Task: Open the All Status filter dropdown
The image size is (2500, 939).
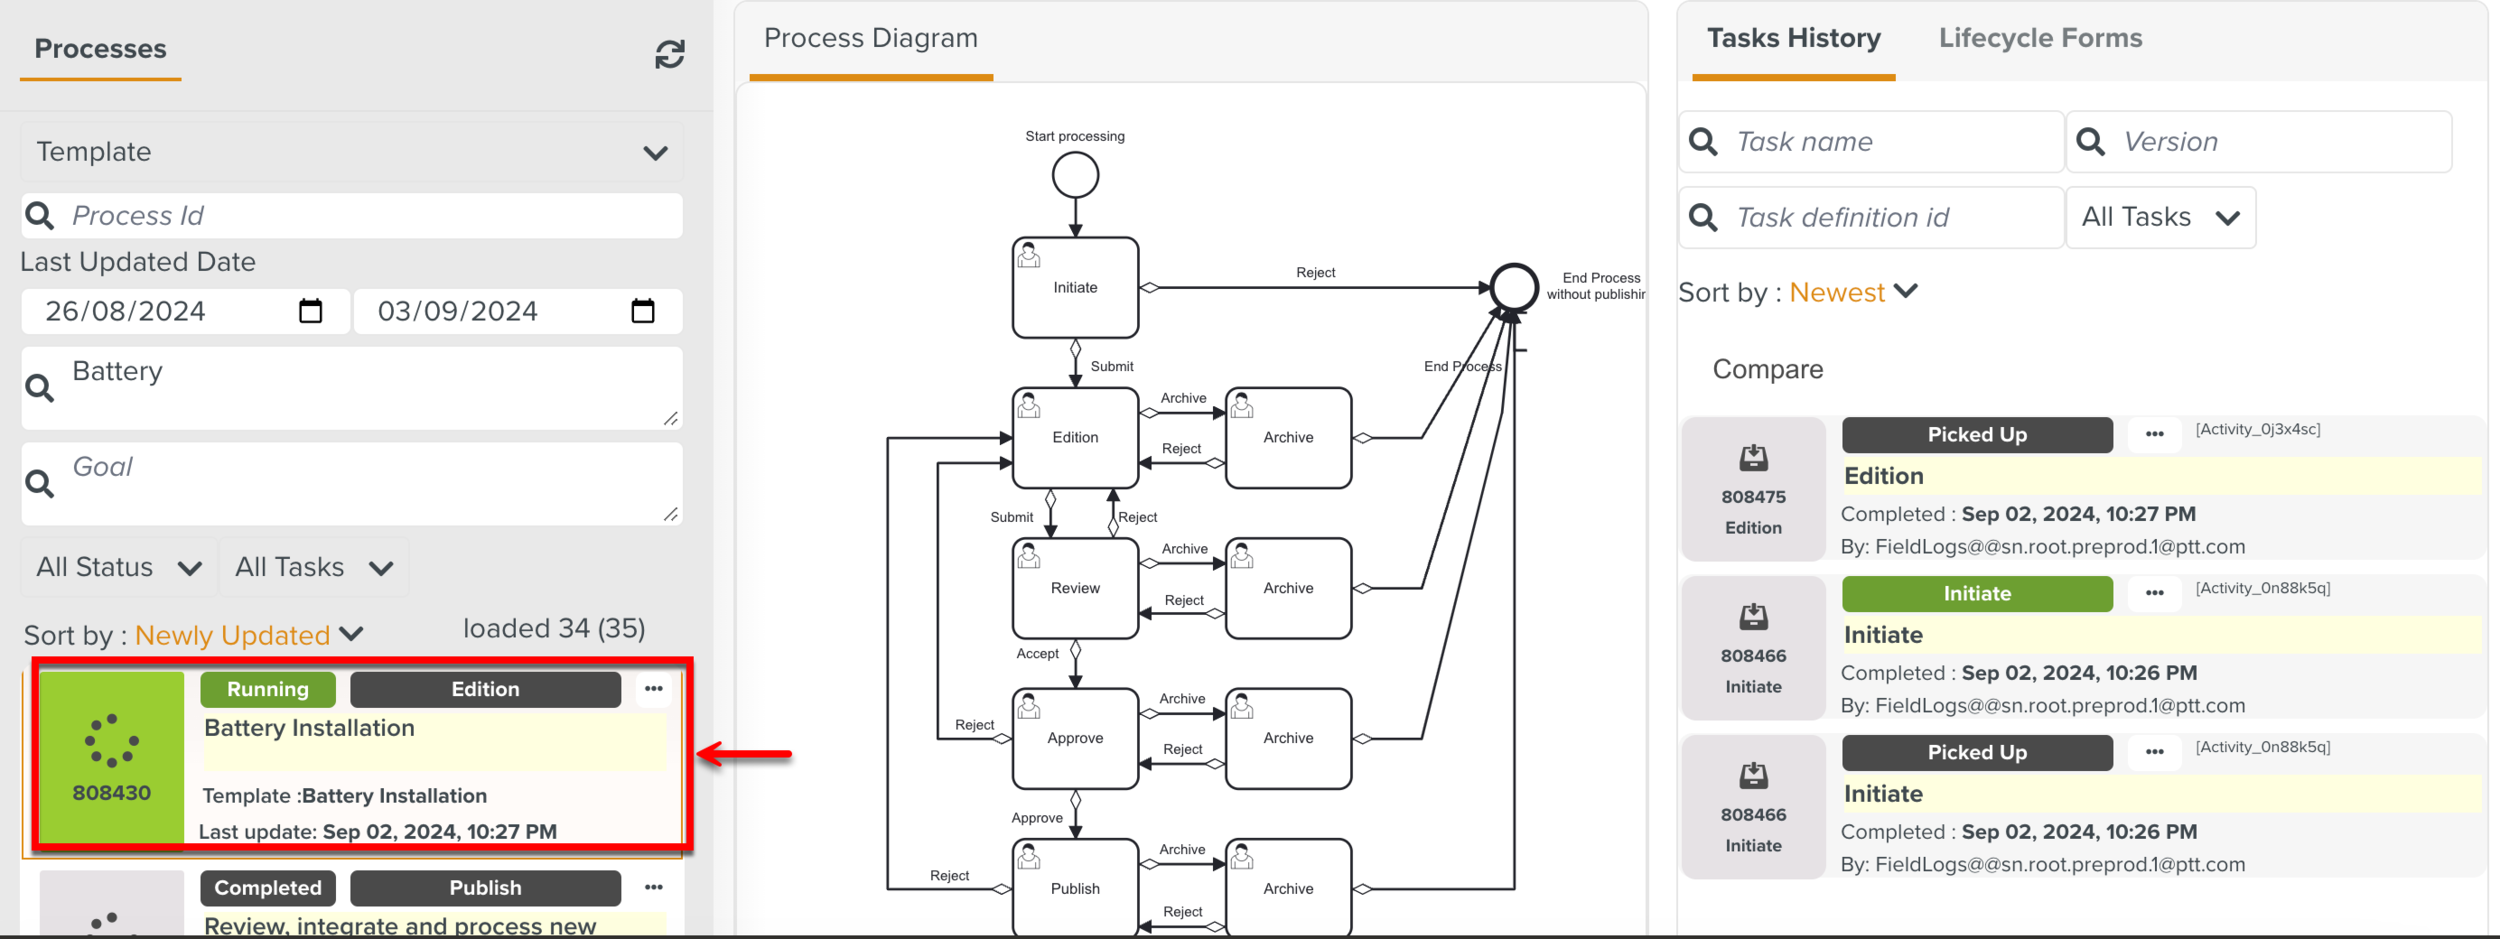Action: 117,567
